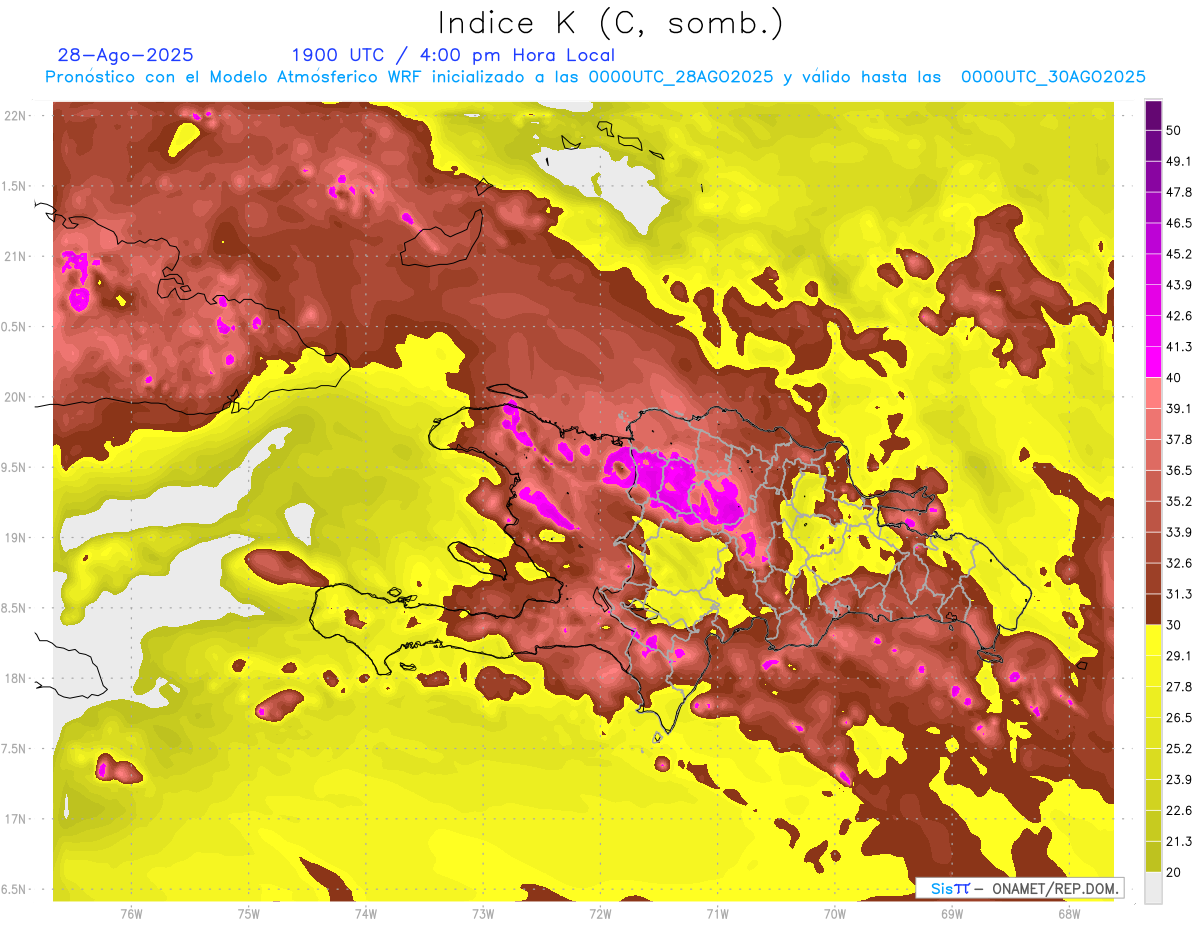1200x927 pixels.
Task: Click the "21N" latitude label
Action: [x=15, y=256]
